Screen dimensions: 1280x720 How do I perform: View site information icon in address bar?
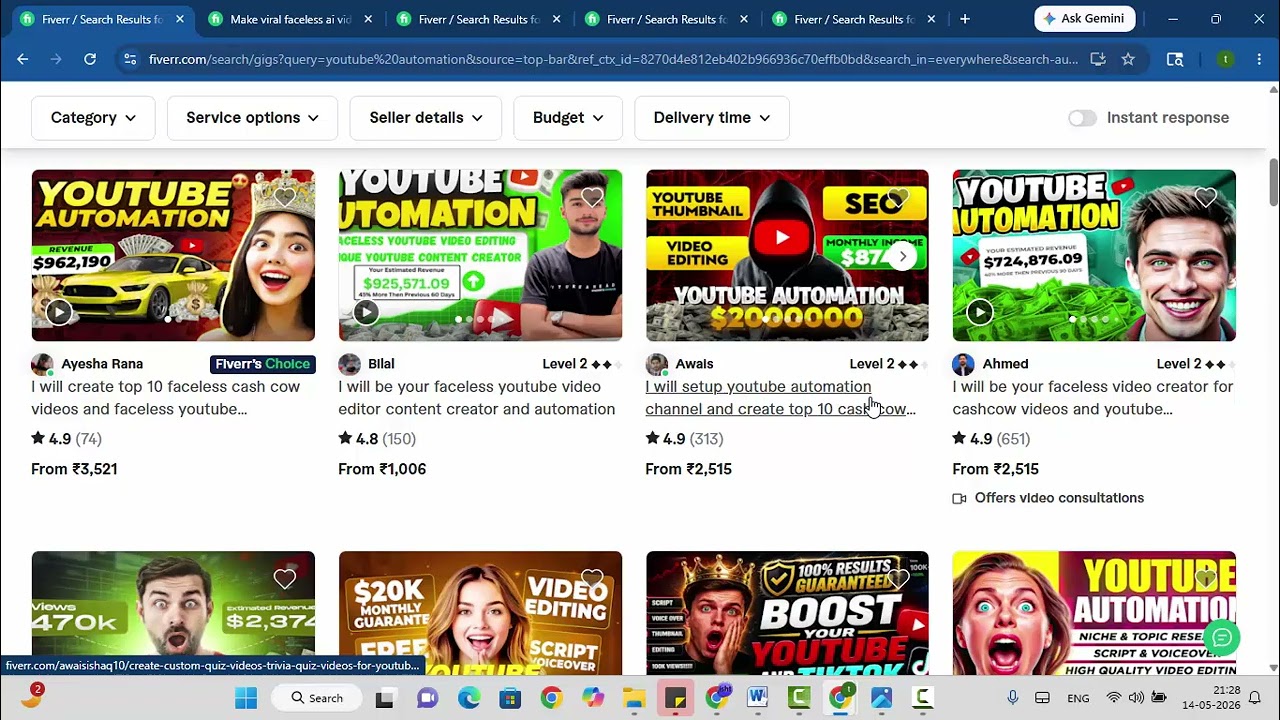[129, 59]
